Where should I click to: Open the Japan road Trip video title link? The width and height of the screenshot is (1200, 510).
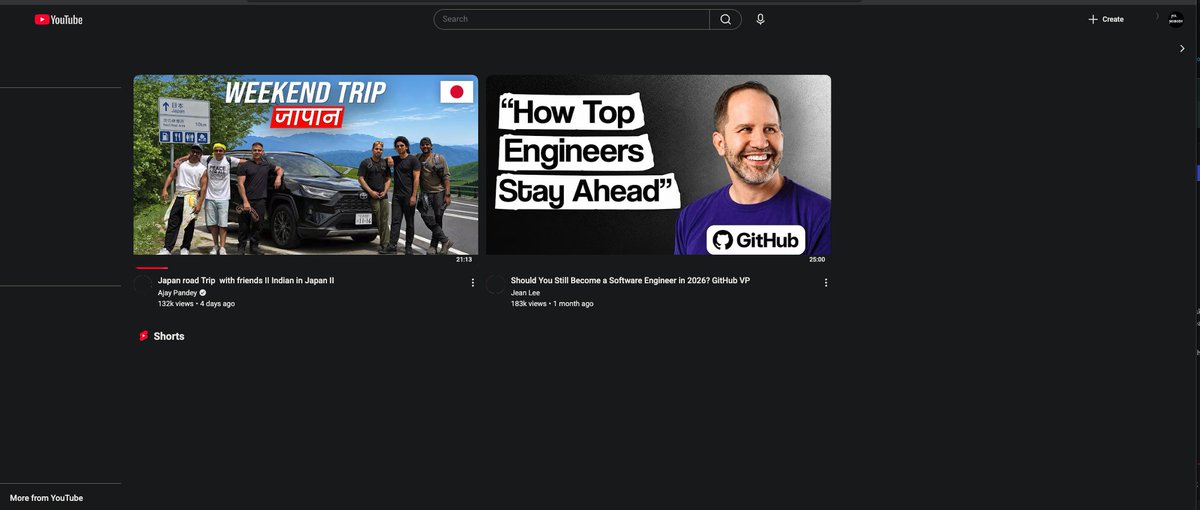[246, 281]
